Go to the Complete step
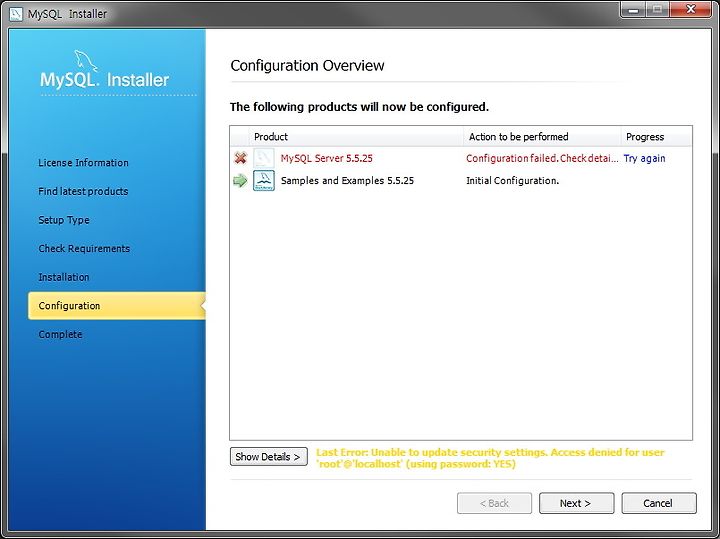The height and width of the screenshot is (539, 720). point(60,334)
